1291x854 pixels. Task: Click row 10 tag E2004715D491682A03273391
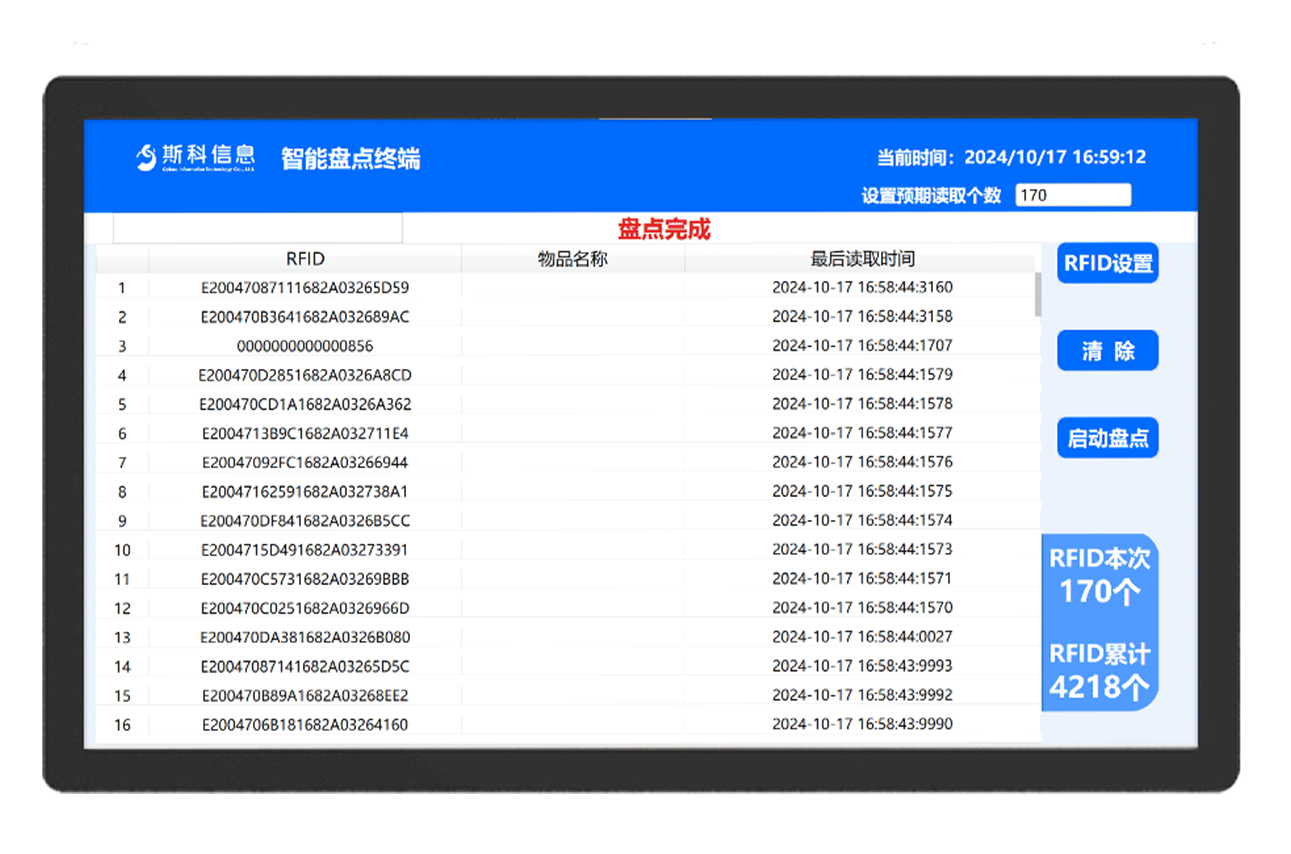(x=304, y=549)
